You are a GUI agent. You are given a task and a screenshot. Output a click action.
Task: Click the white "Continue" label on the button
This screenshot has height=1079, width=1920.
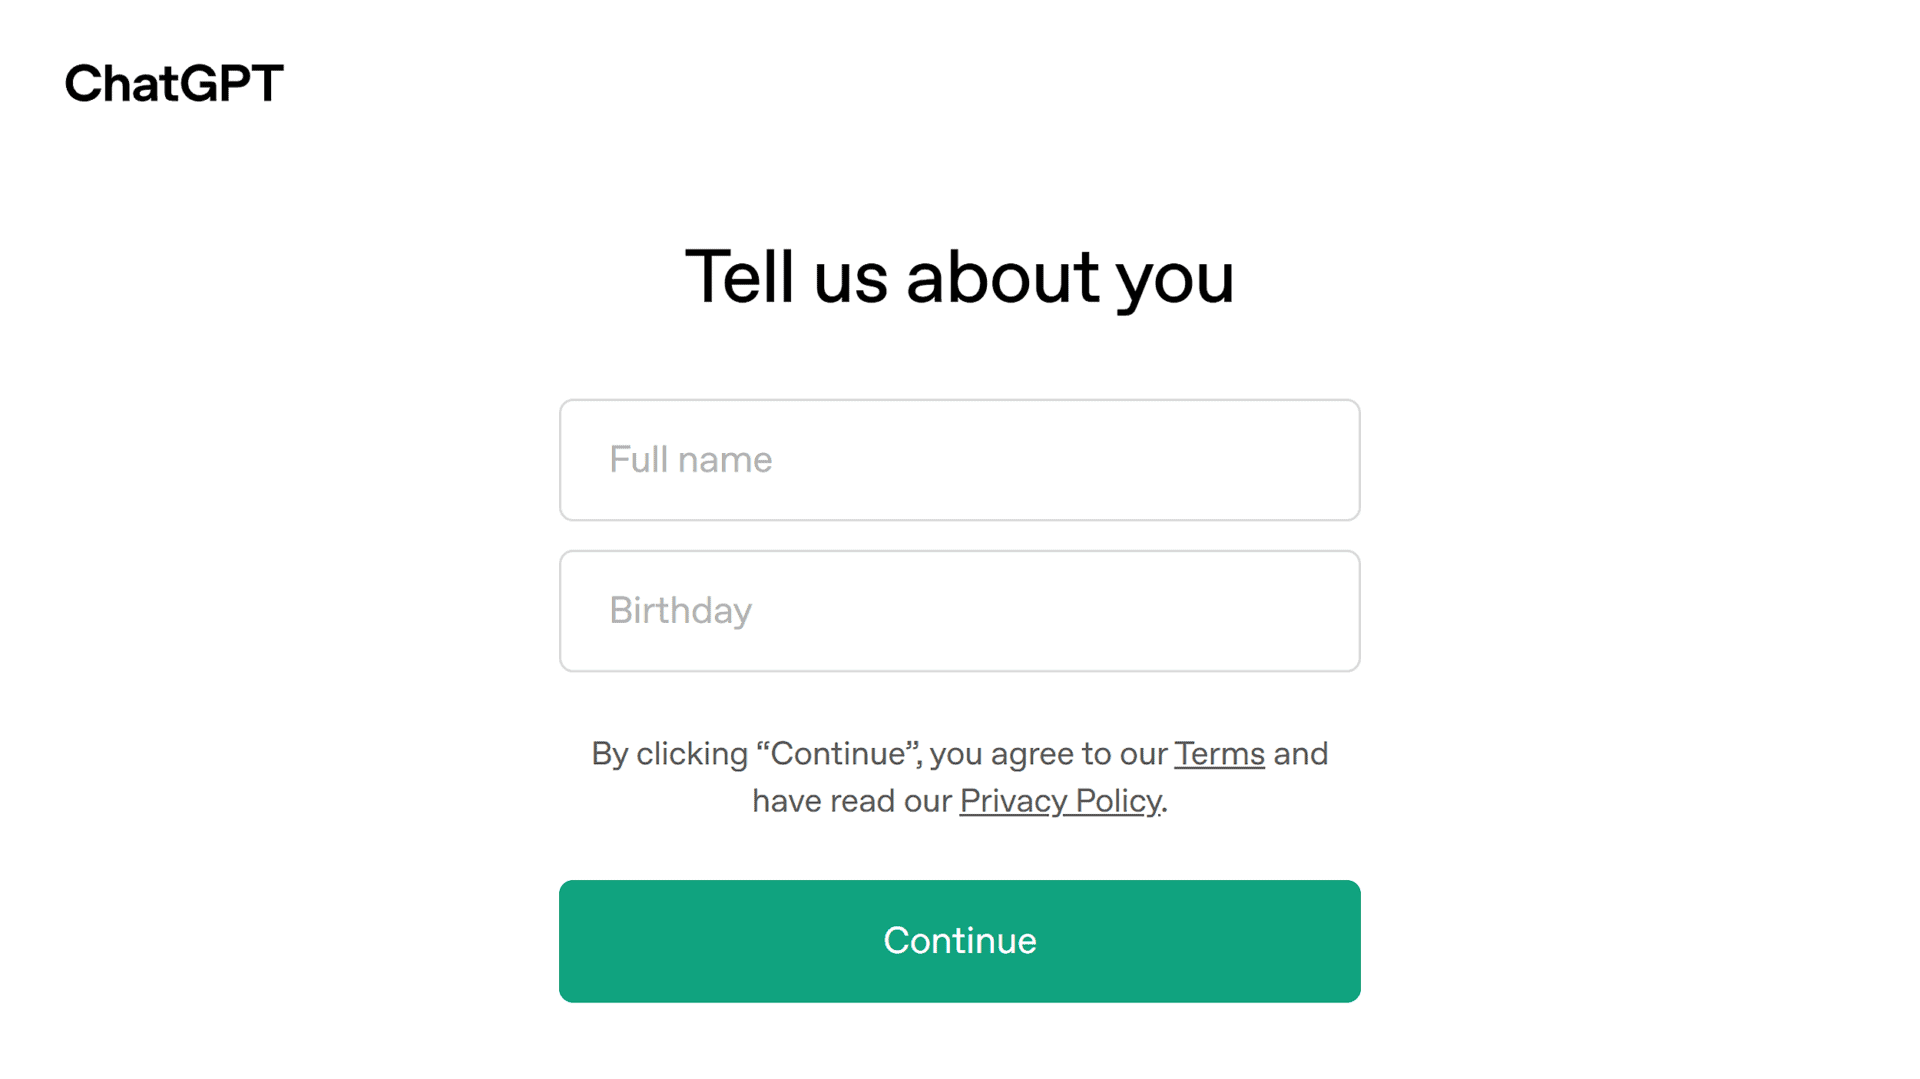tap(959, 941)
